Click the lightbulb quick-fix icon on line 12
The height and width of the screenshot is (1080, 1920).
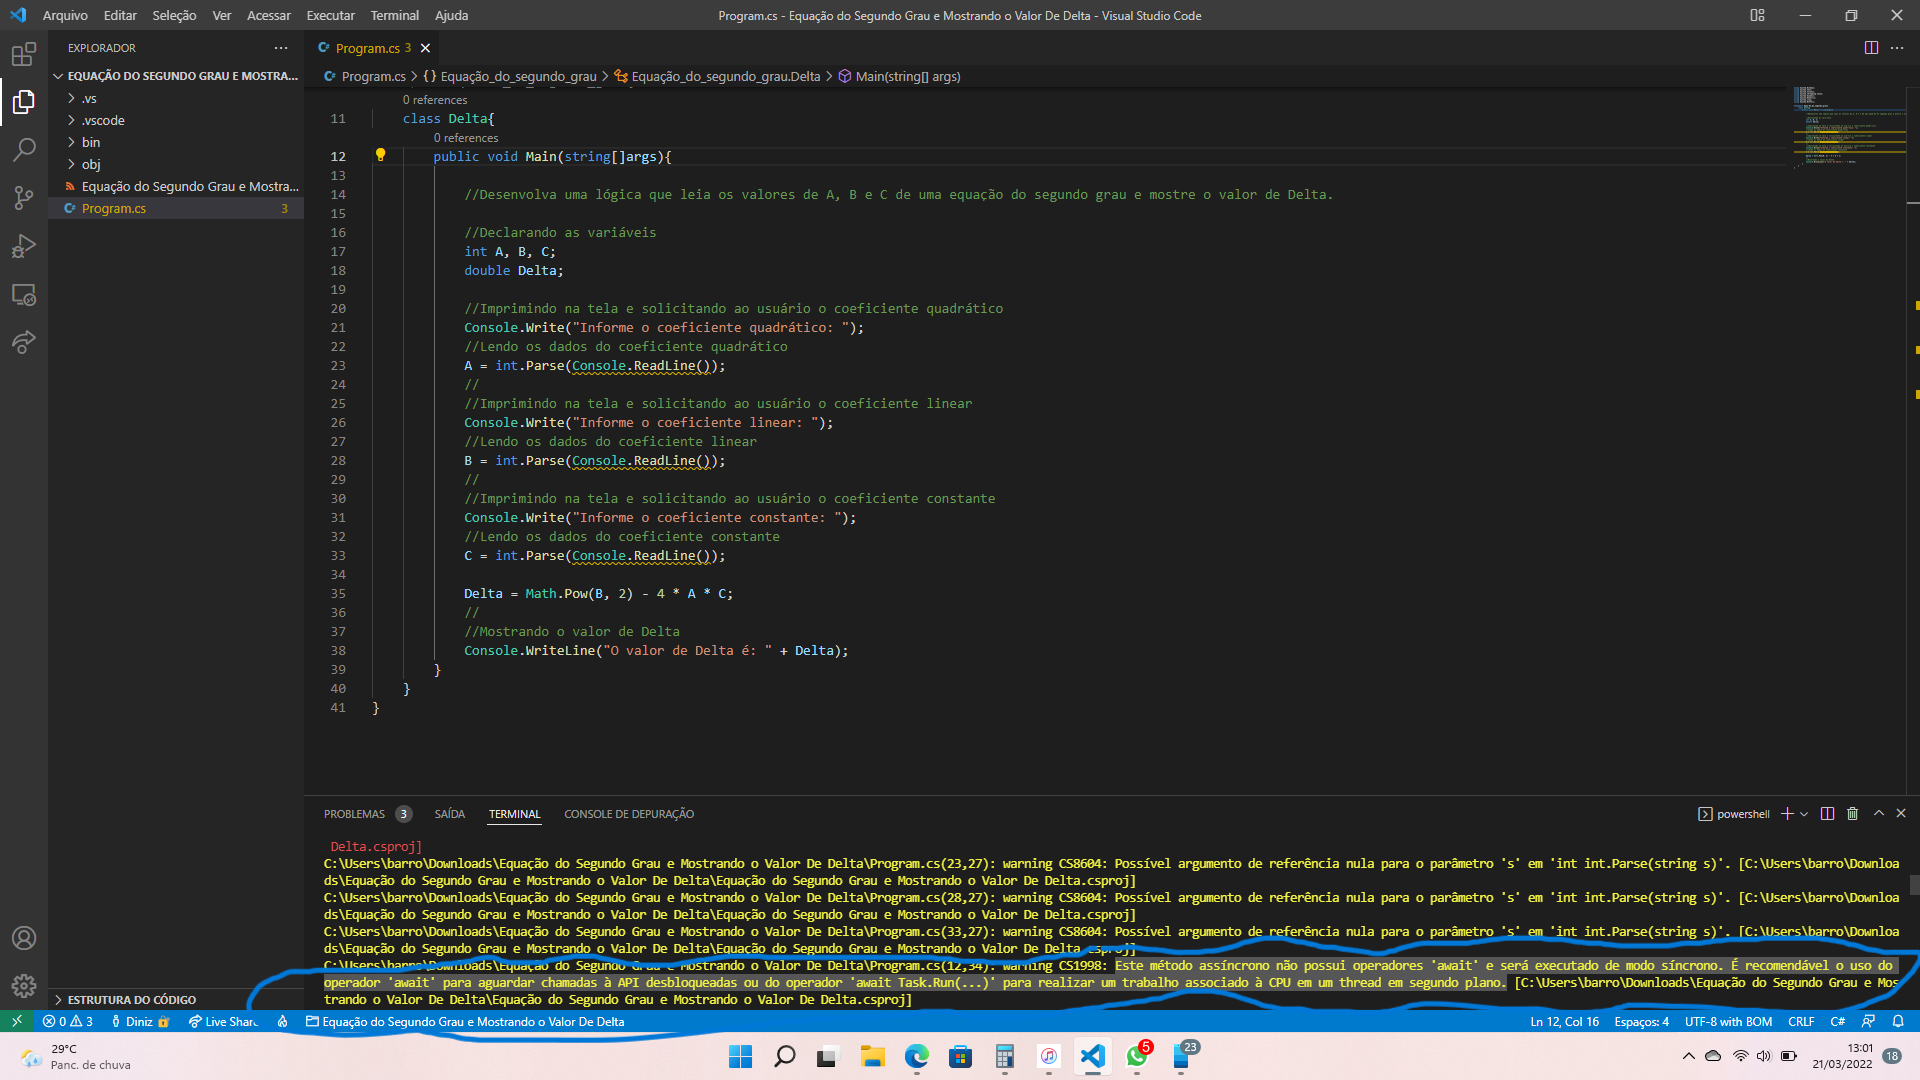pos(380,156)
